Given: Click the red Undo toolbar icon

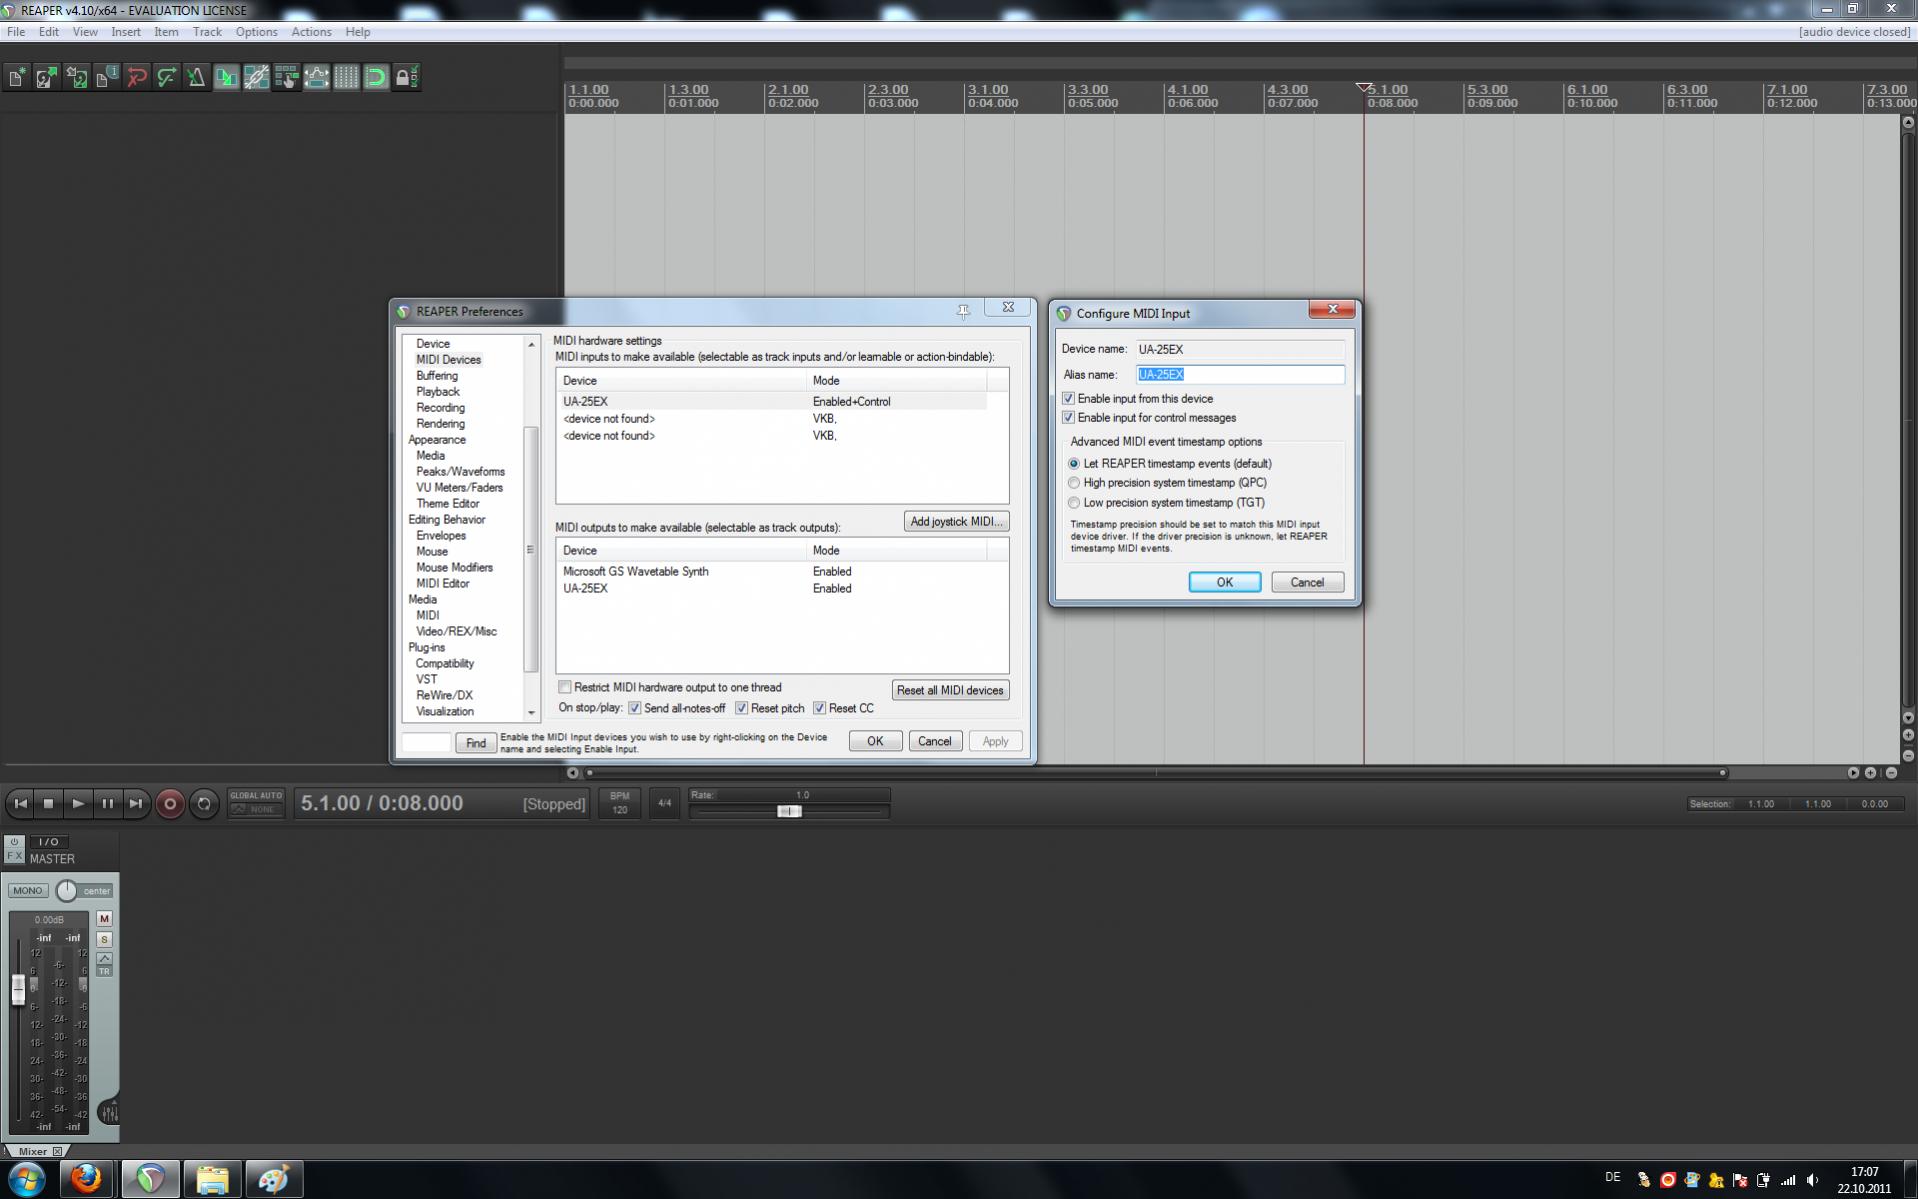Looking at the screenshot, I should click(x=137, y=77).
